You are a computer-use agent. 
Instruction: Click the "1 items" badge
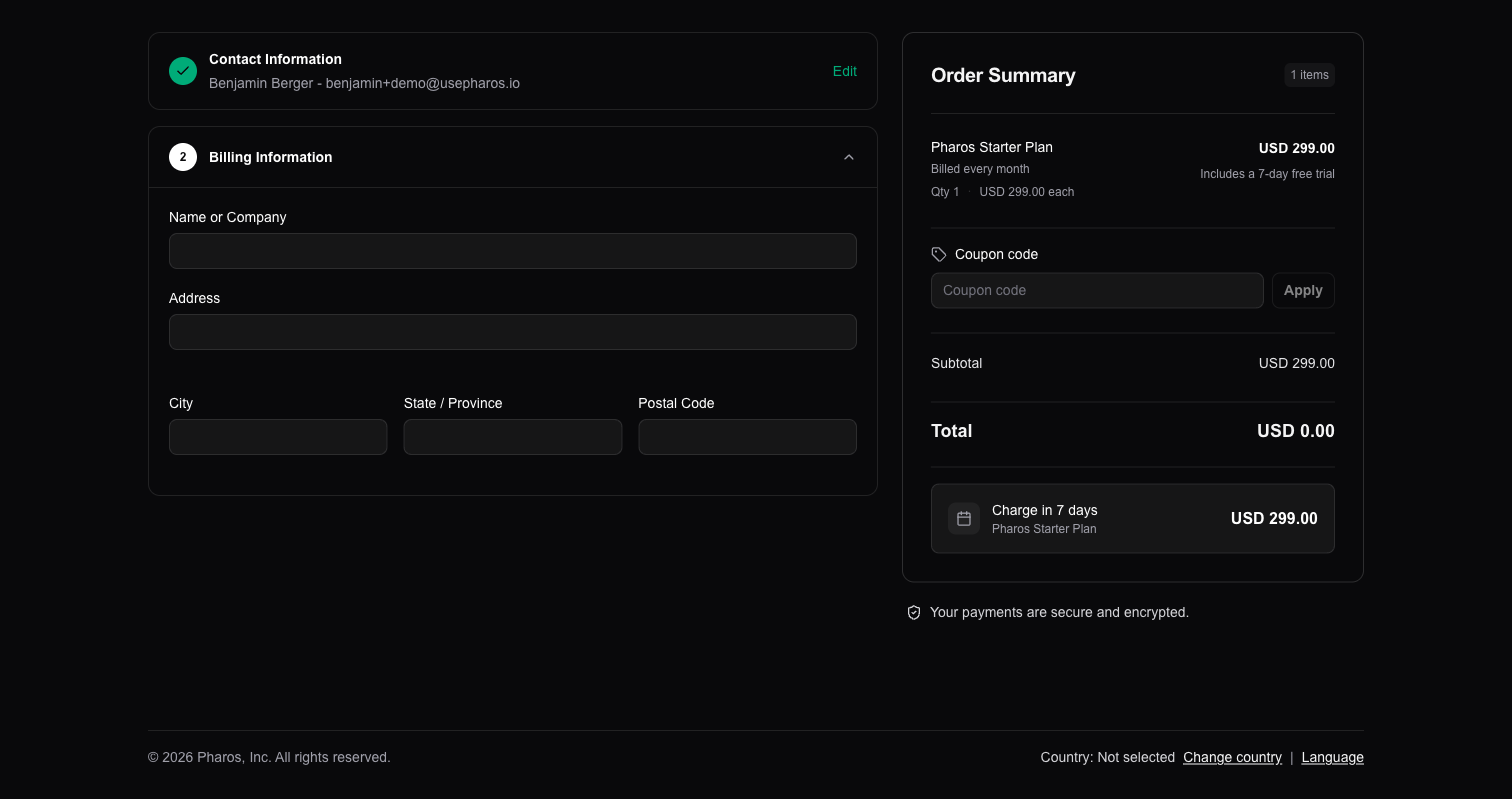coord(1309,75)
